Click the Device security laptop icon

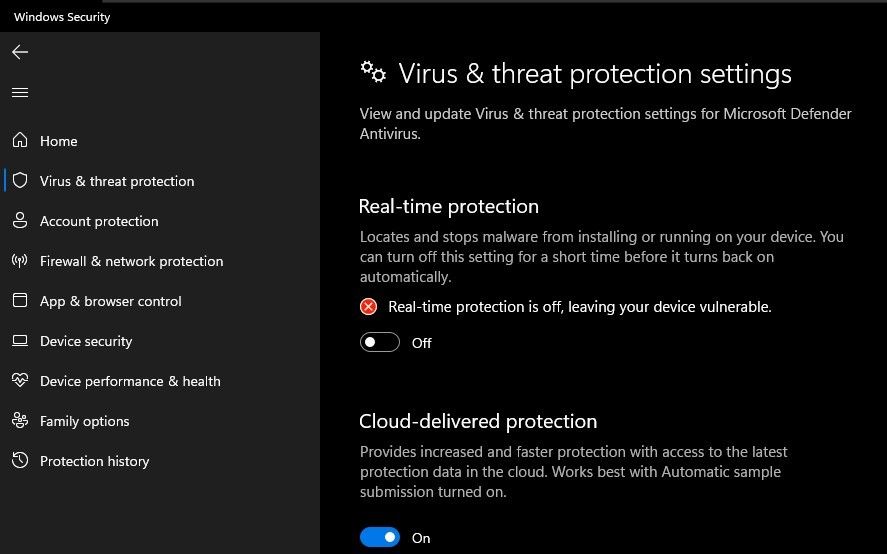pyautogui.click(x=20, y=341)
